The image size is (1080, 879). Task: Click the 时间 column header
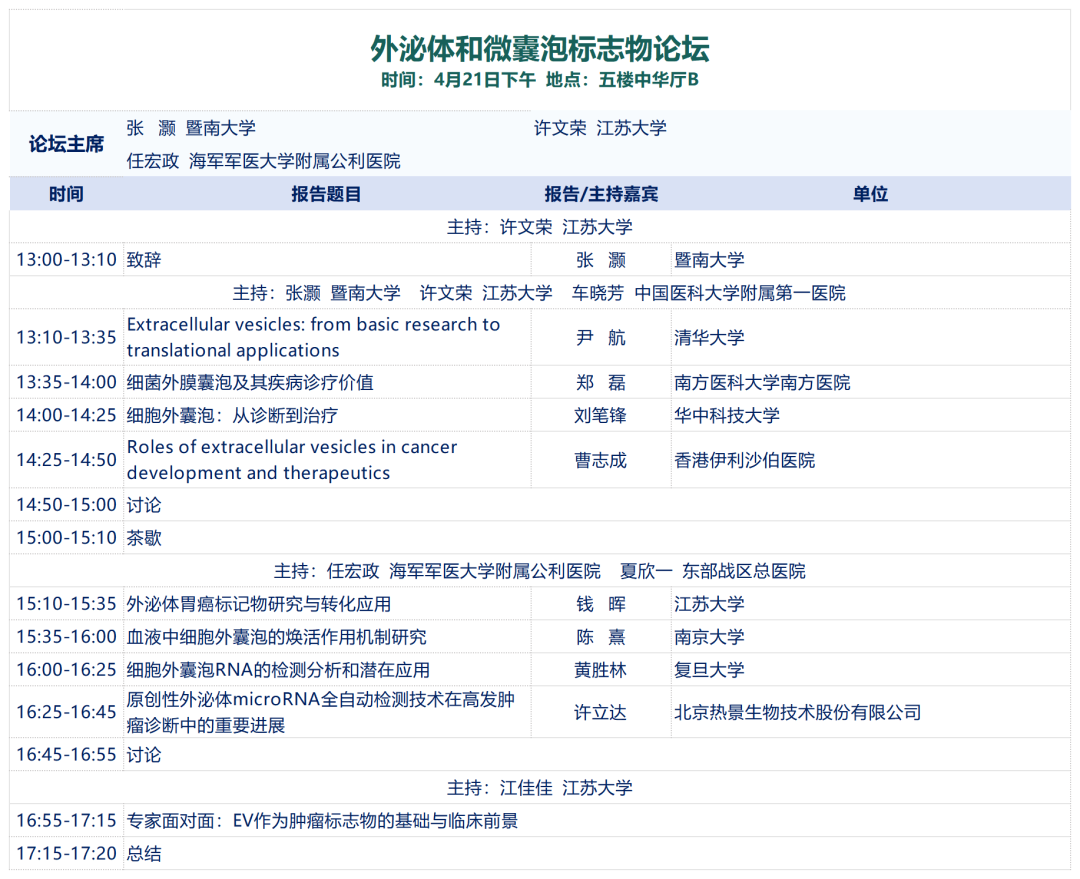(x=66, y=194)
